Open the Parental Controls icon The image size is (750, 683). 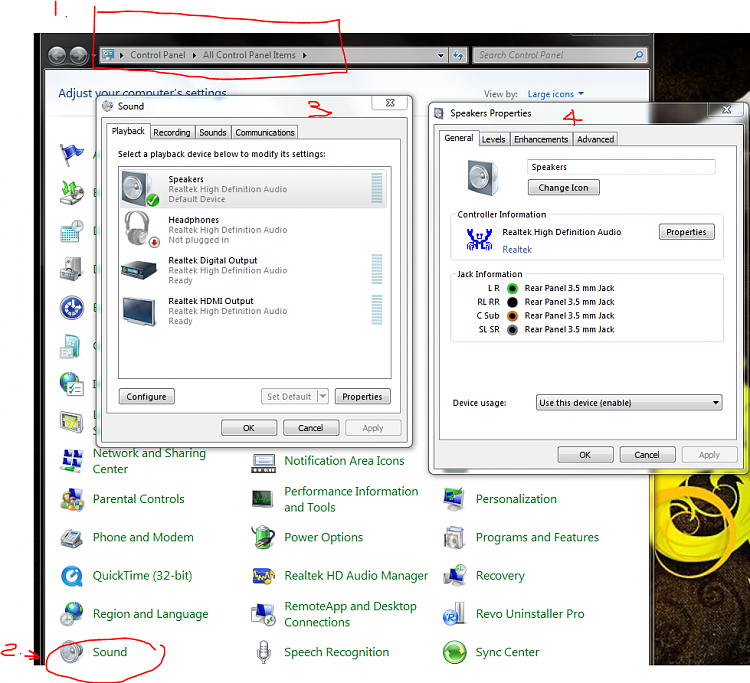(x=72, y=499)
